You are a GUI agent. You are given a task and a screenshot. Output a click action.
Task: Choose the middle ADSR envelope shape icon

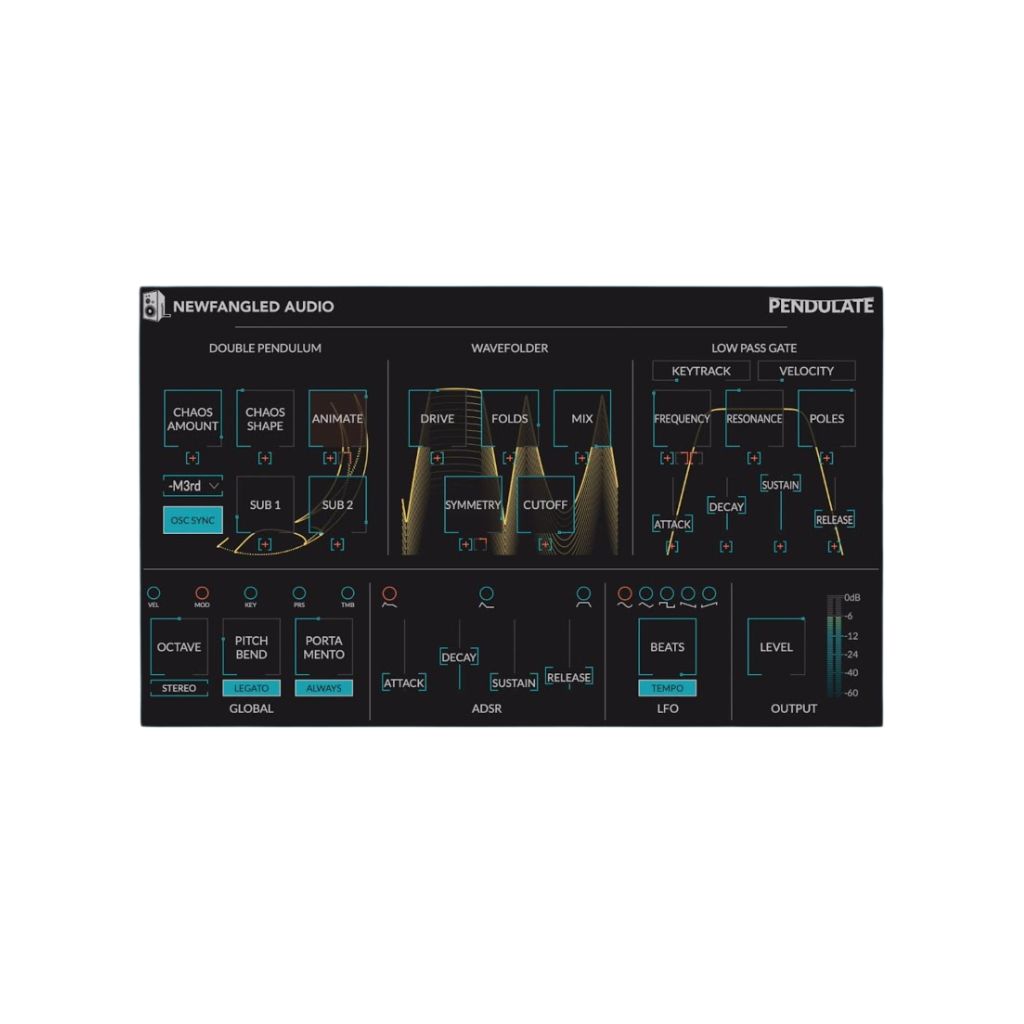[x=487, y=596]
